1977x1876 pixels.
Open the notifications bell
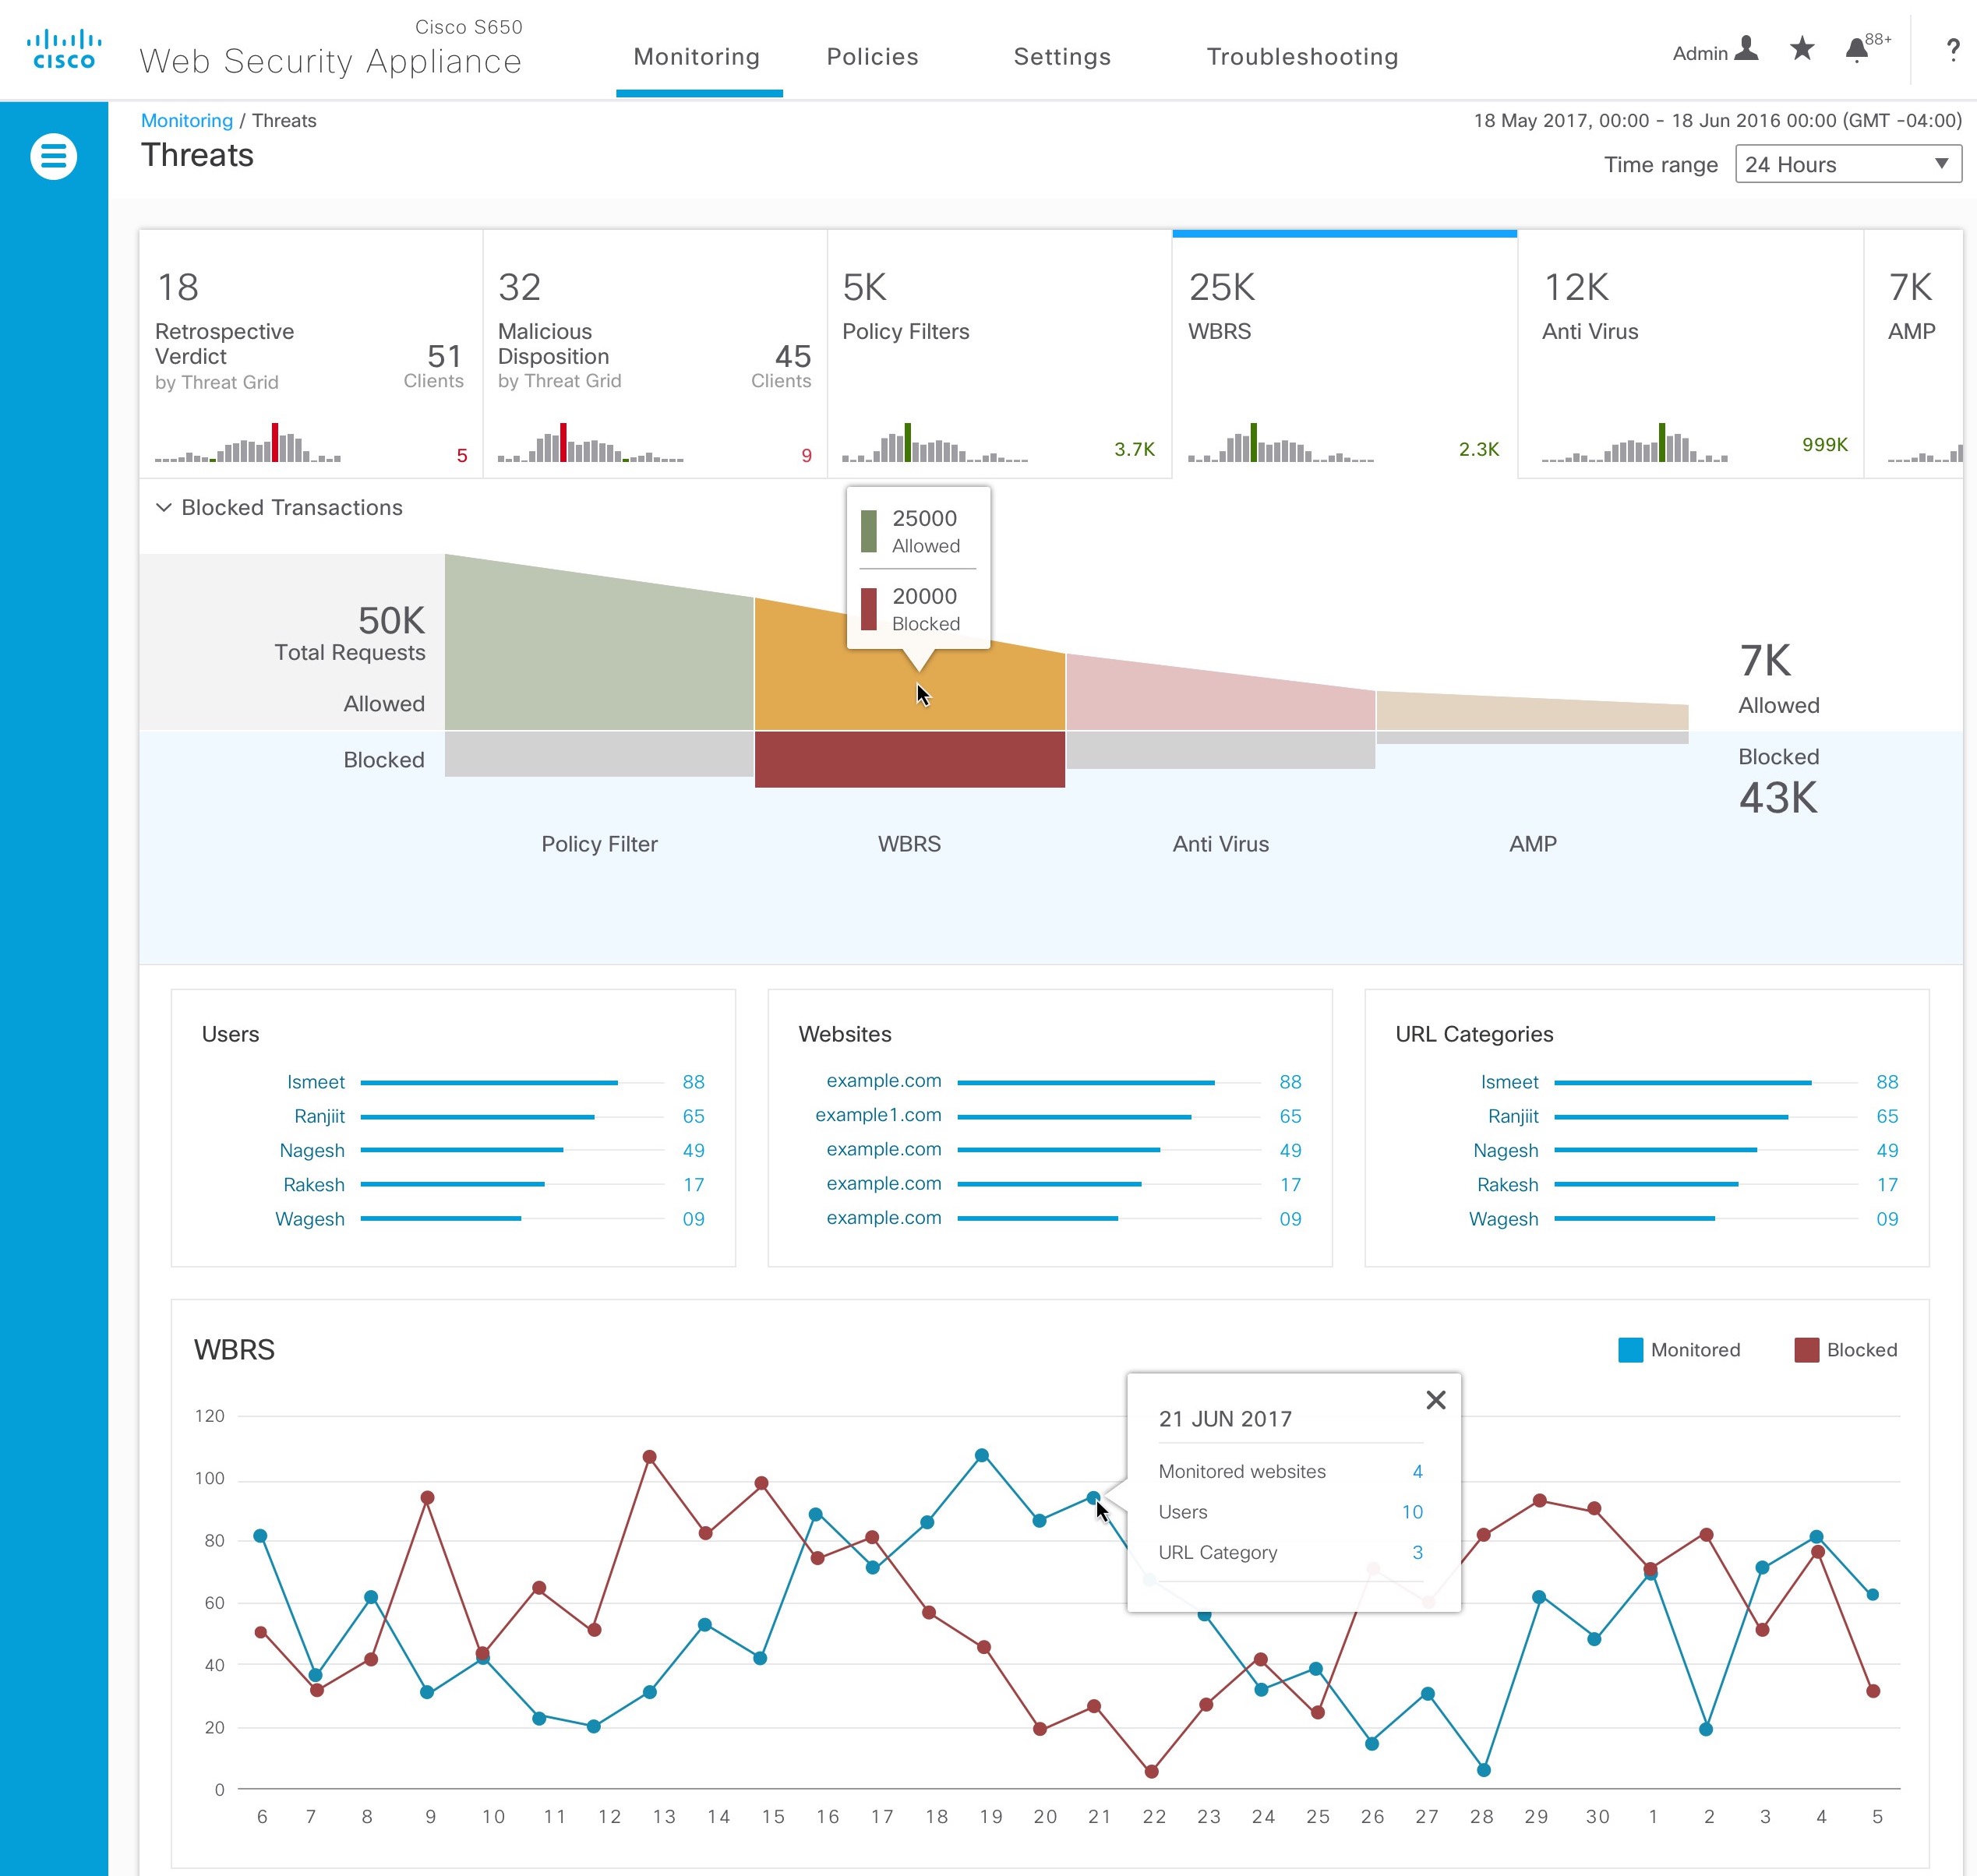1857,50
